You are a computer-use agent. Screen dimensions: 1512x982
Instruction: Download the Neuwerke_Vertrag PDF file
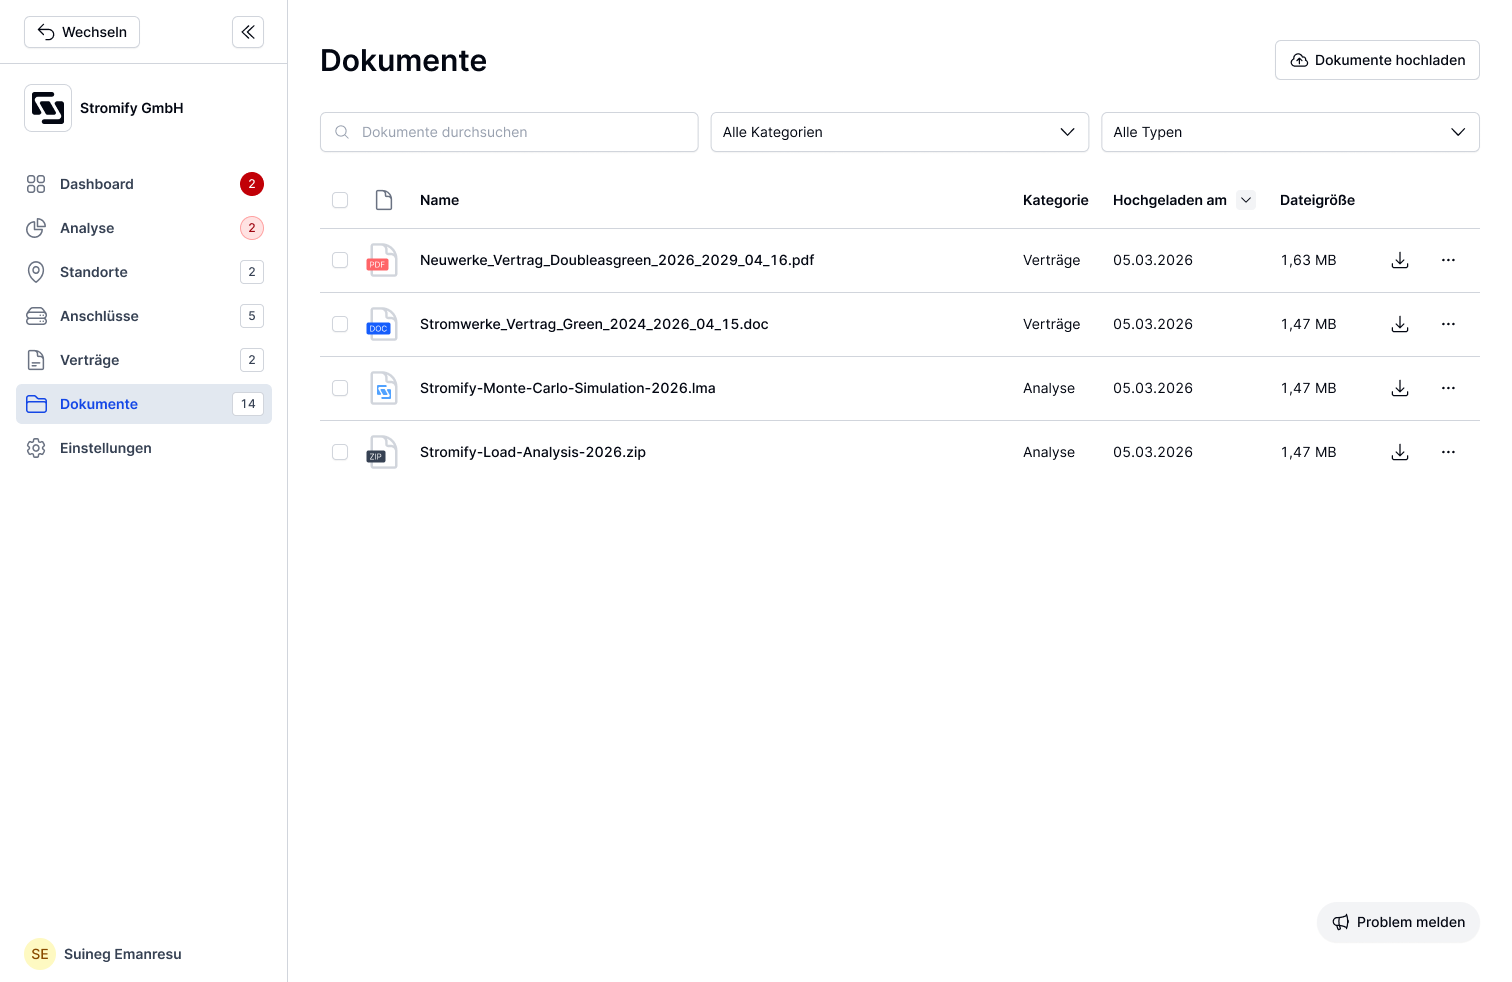(1400, 260)
